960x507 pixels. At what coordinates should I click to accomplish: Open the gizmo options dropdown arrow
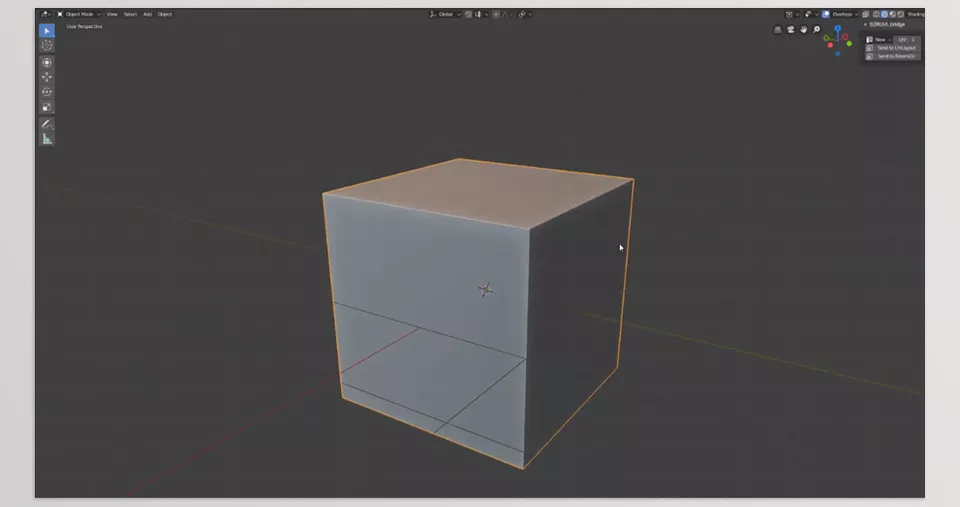click(816, 14)
